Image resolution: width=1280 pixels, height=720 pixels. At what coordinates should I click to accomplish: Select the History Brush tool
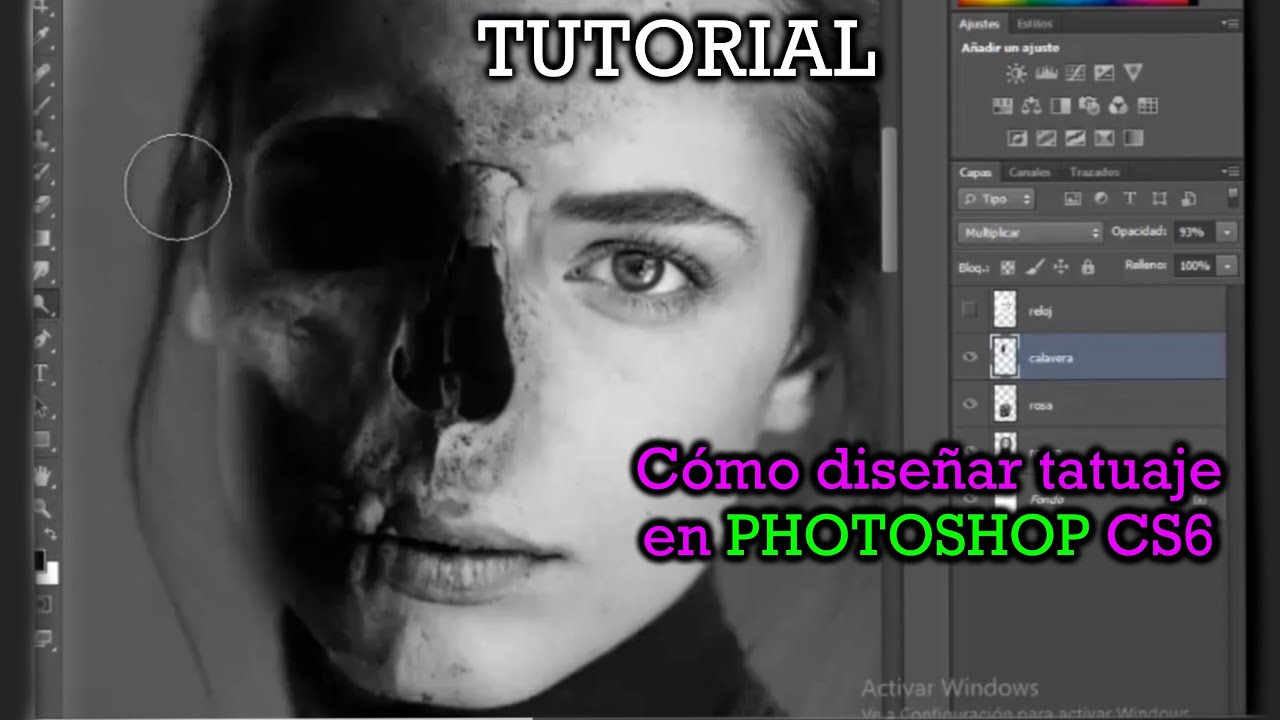[x=44, y=170]
